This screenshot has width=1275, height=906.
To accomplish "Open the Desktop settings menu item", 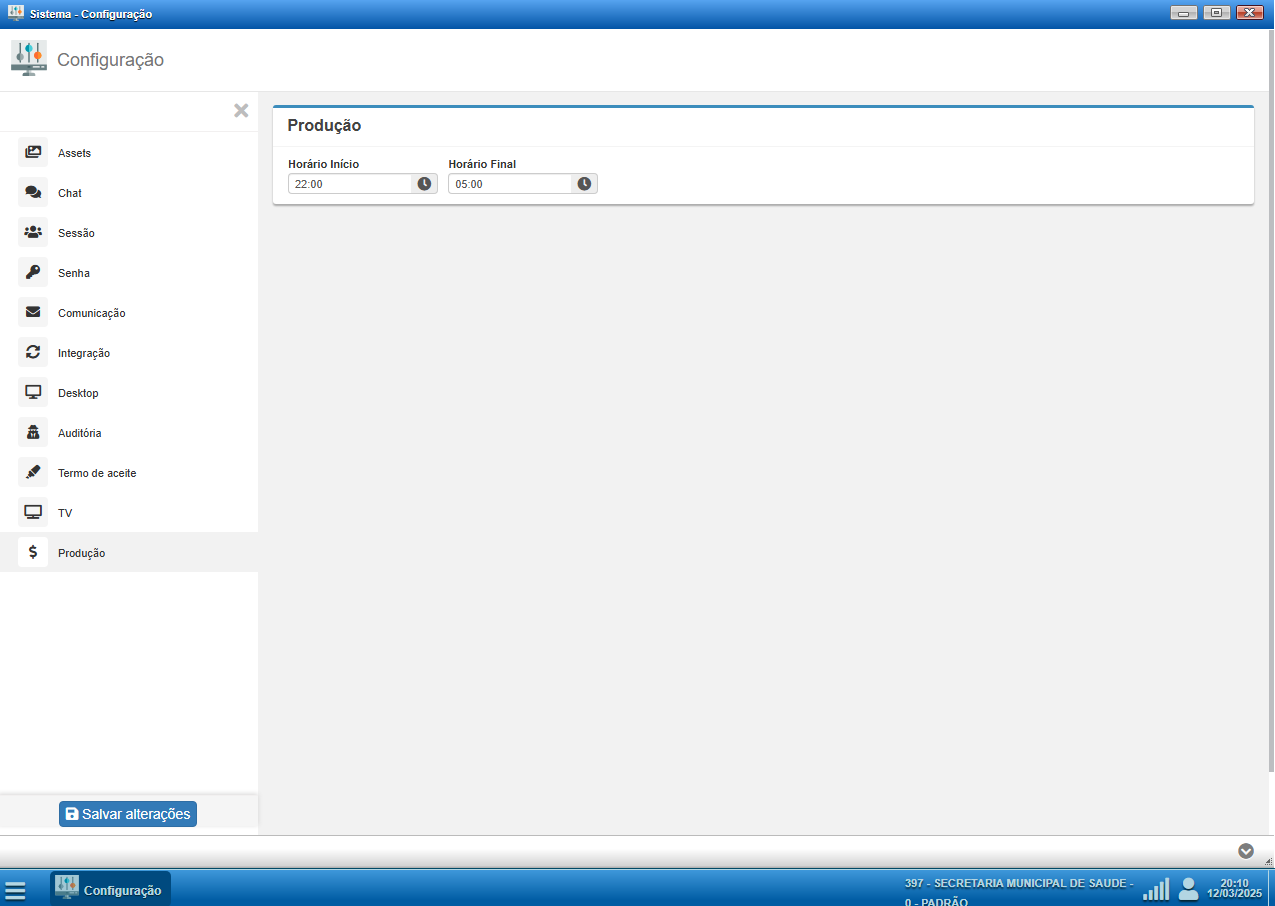I will (x=78, y=393).
